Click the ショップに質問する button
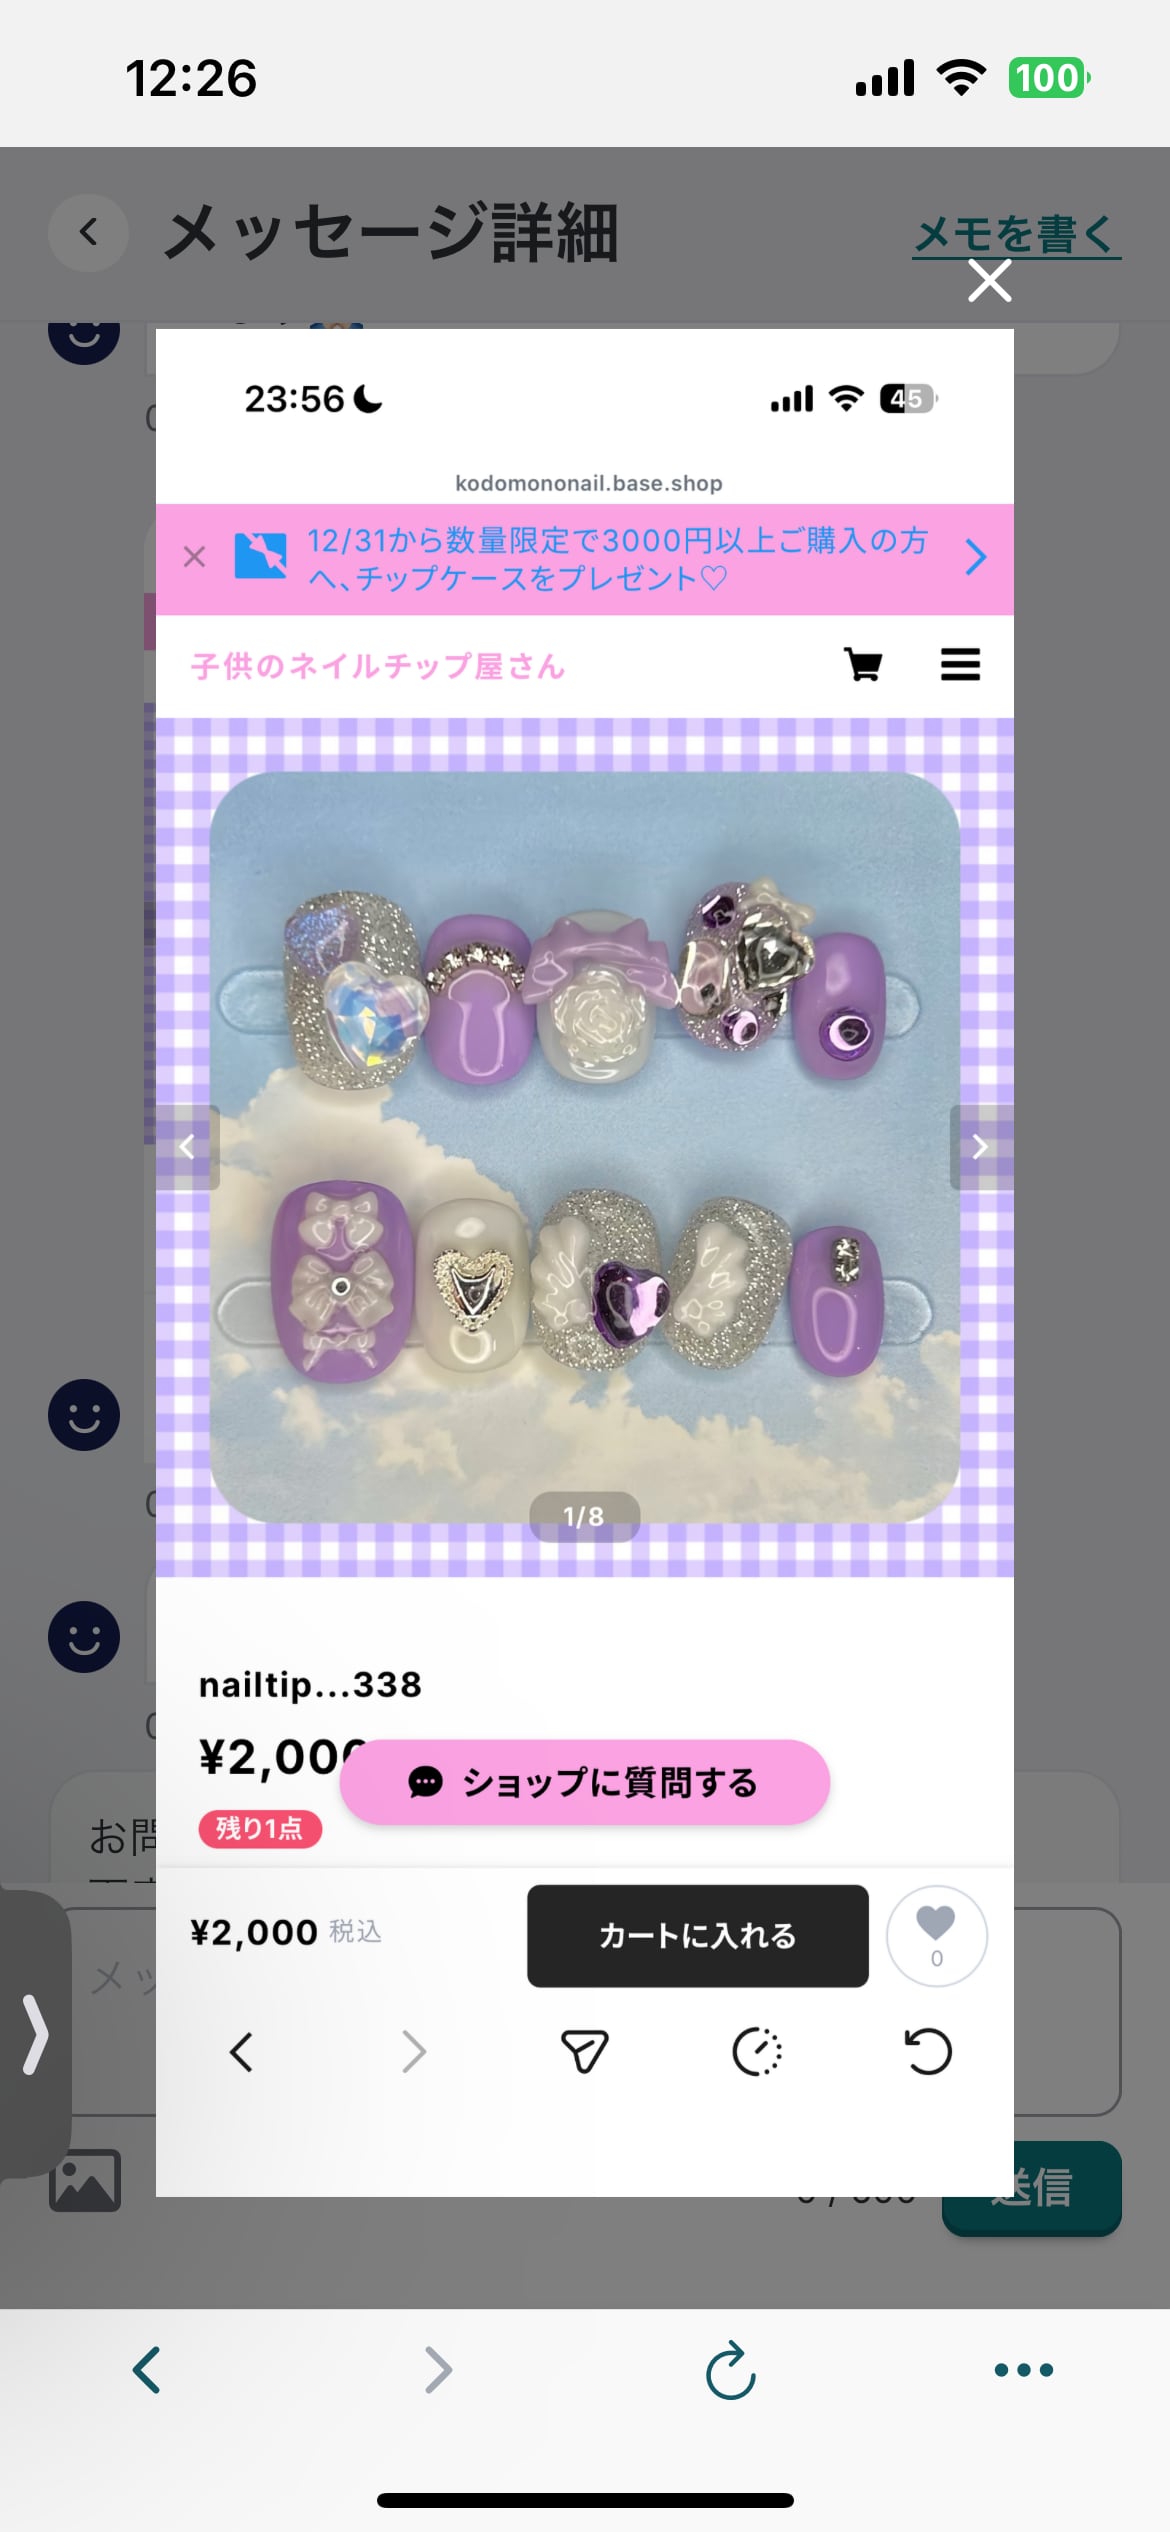The image size is (1170, 2532). coord(585,1782)
